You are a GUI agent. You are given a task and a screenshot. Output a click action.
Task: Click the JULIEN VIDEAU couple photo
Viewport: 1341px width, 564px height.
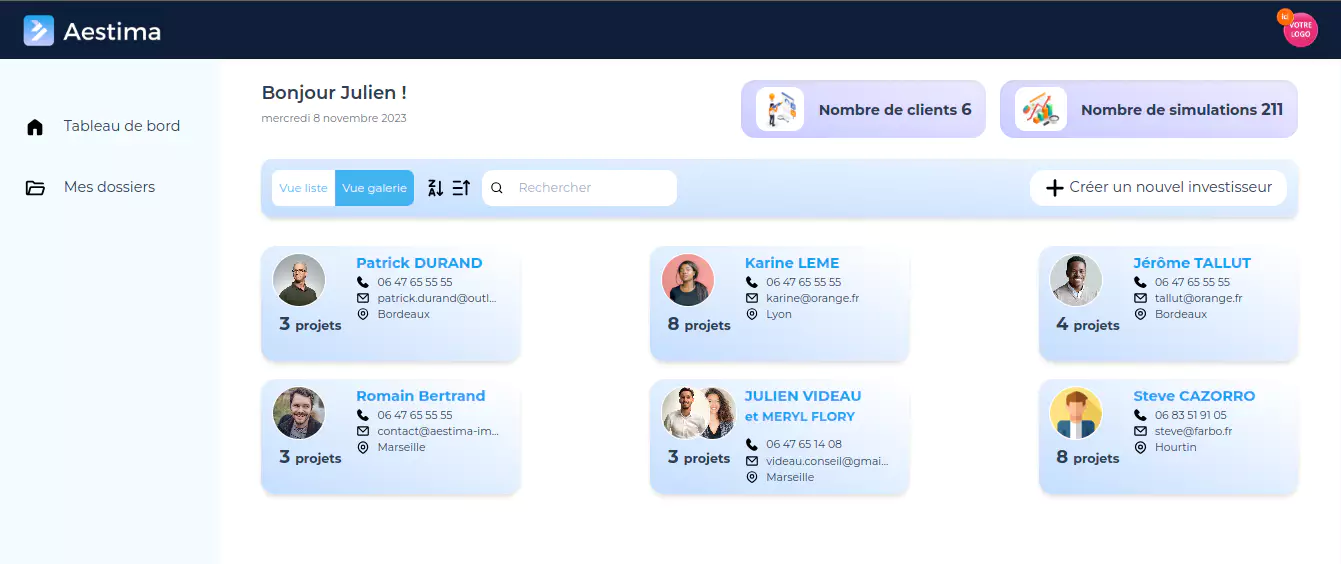(699, 413)
